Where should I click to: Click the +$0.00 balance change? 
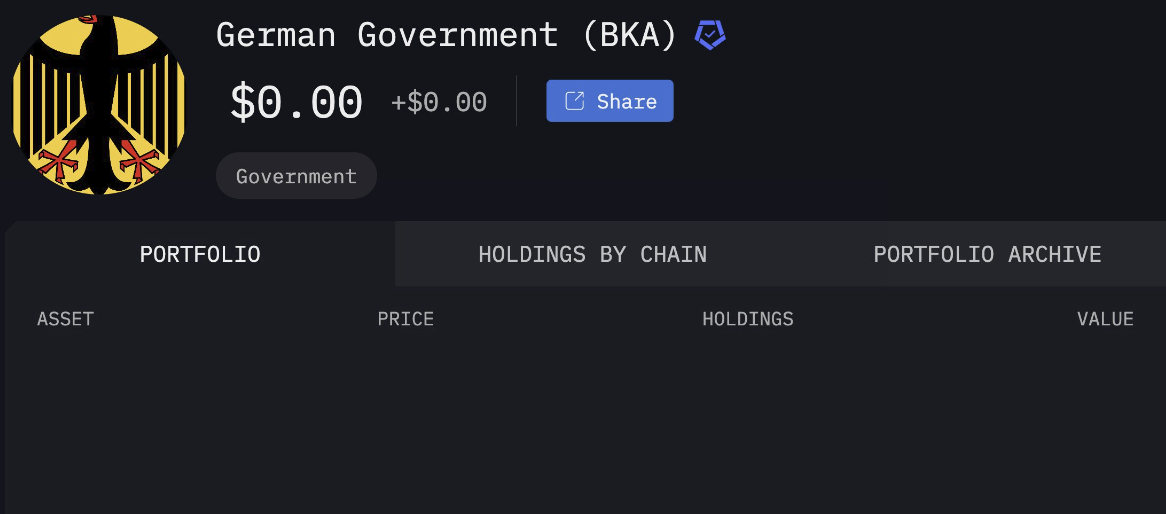click(x=439, y=102)
